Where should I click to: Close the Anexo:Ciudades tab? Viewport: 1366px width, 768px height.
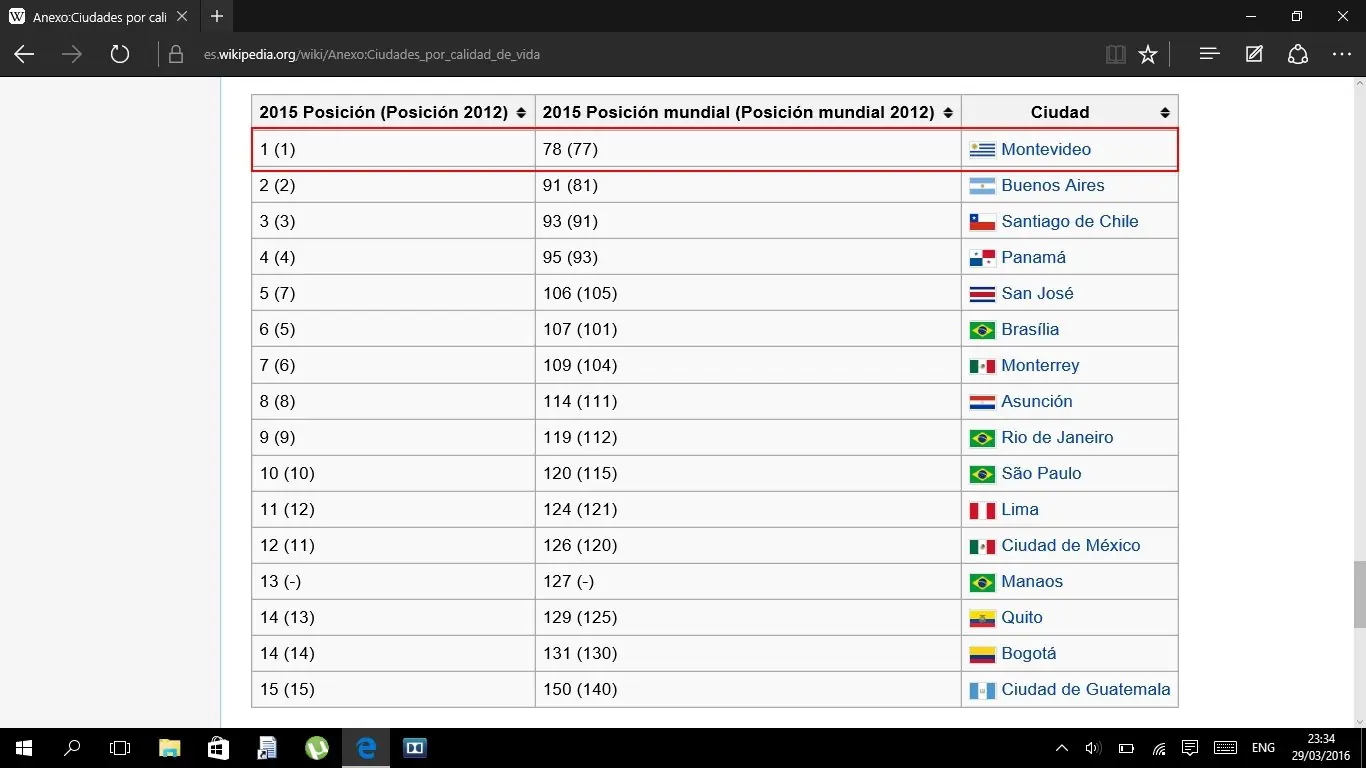[x=182, y=17]
